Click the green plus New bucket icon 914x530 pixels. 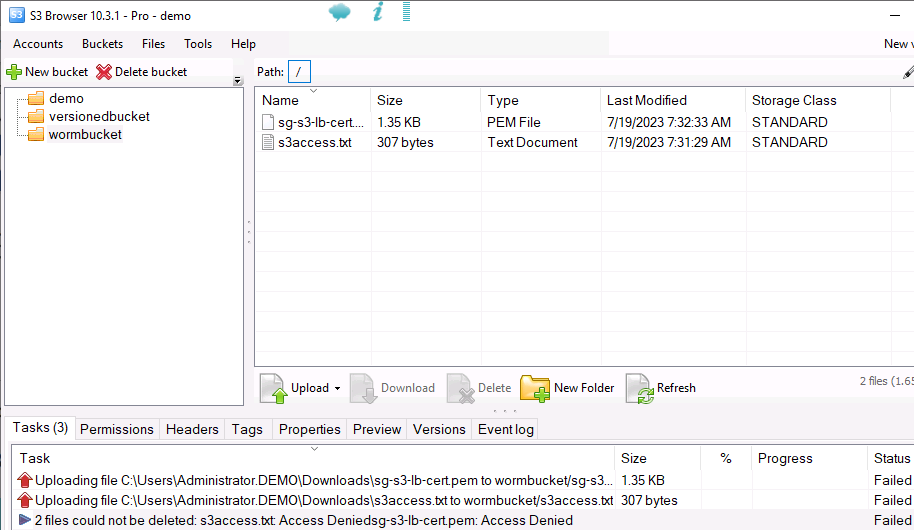pyautogui.click(x=14, y=72)
